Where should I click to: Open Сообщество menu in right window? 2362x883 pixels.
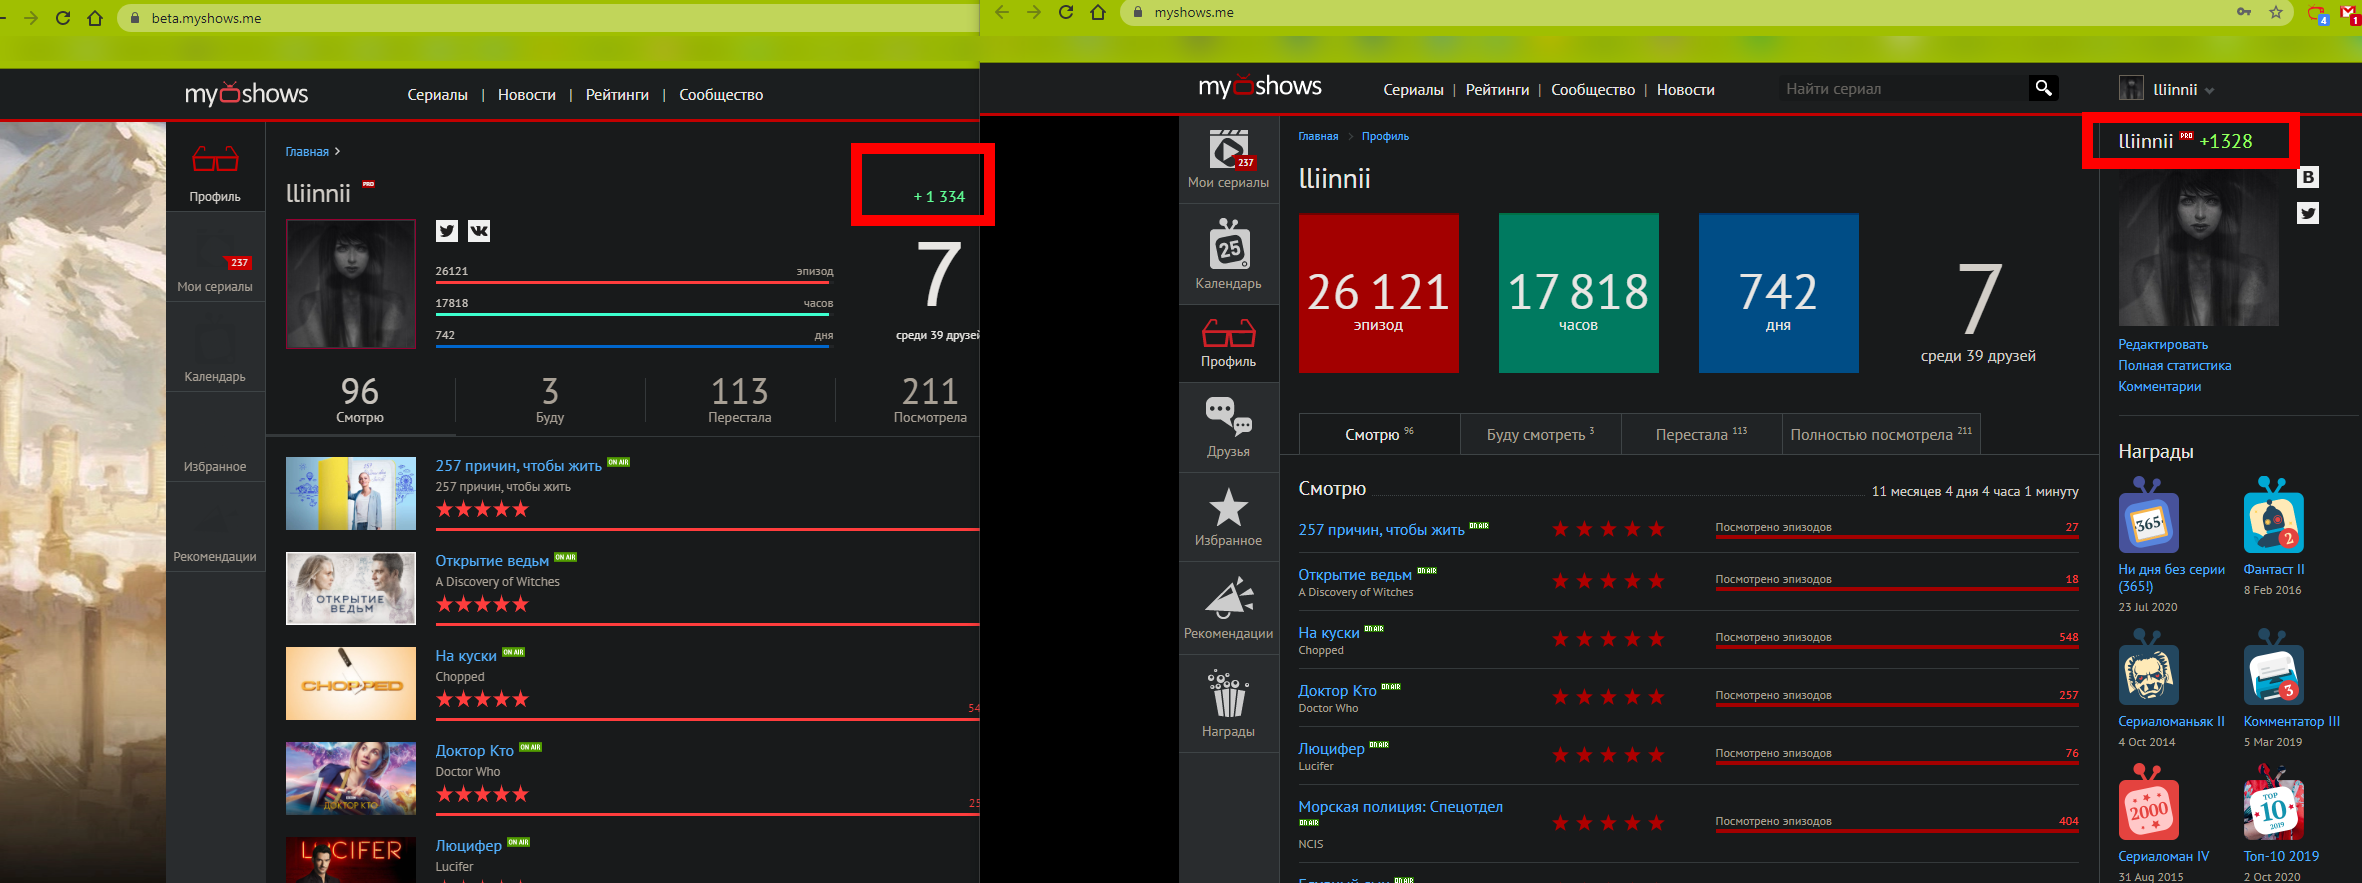tap(1593, 89)
